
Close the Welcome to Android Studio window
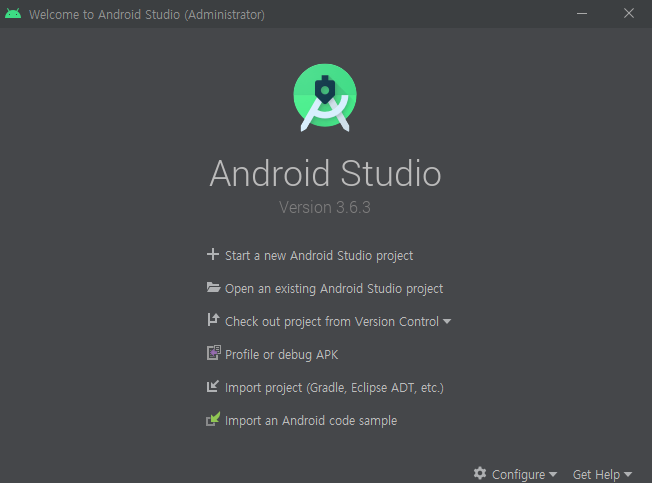pyautogui.click(x=629, y=13)
